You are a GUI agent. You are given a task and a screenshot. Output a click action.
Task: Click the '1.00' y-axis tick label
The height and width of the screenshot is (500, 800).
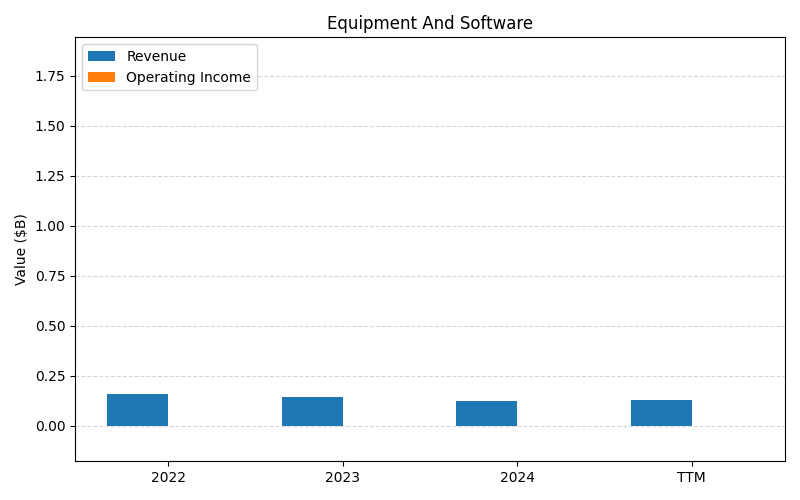click(x=50, y=227)
